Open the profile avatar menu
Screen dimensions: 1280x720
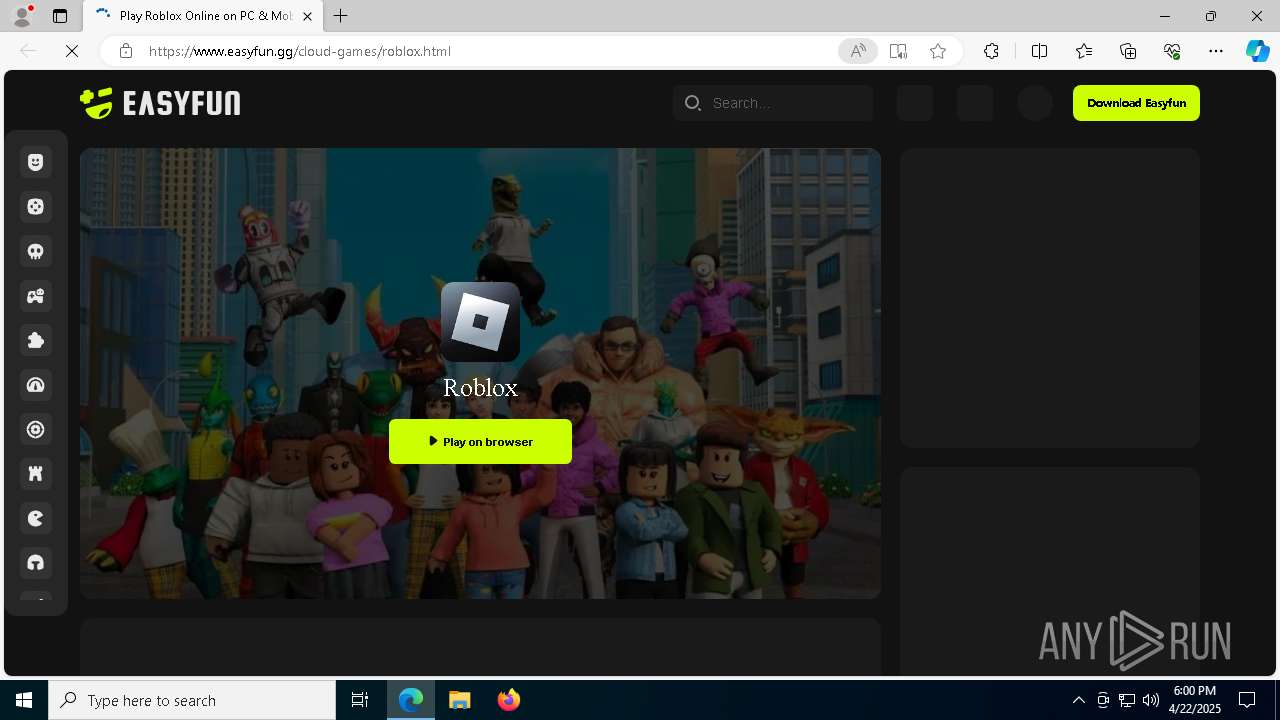[x=22, y=16]
